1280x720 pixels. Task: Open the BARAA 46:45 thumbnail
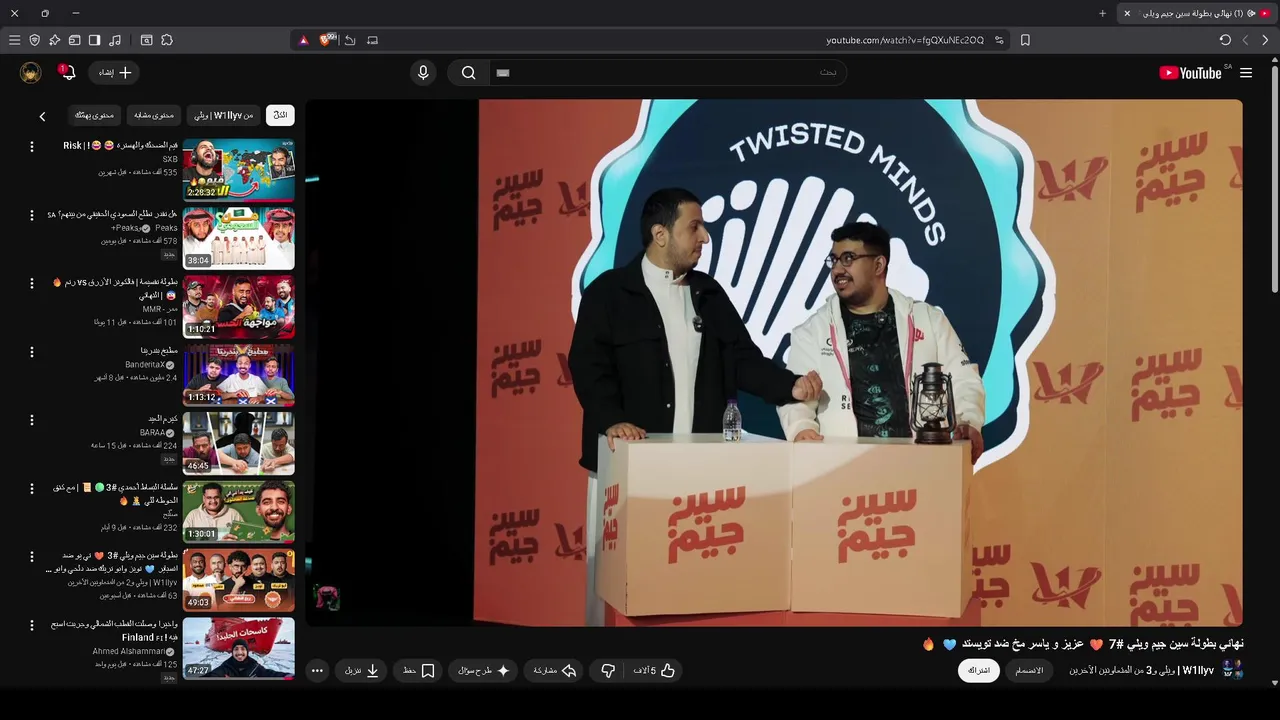239,443
